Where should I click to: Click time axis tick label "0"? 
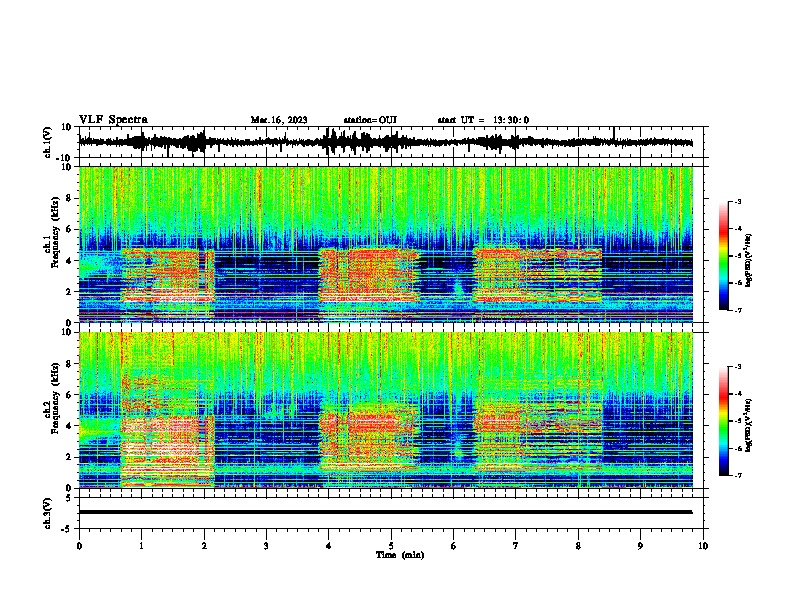pos(79,546)
